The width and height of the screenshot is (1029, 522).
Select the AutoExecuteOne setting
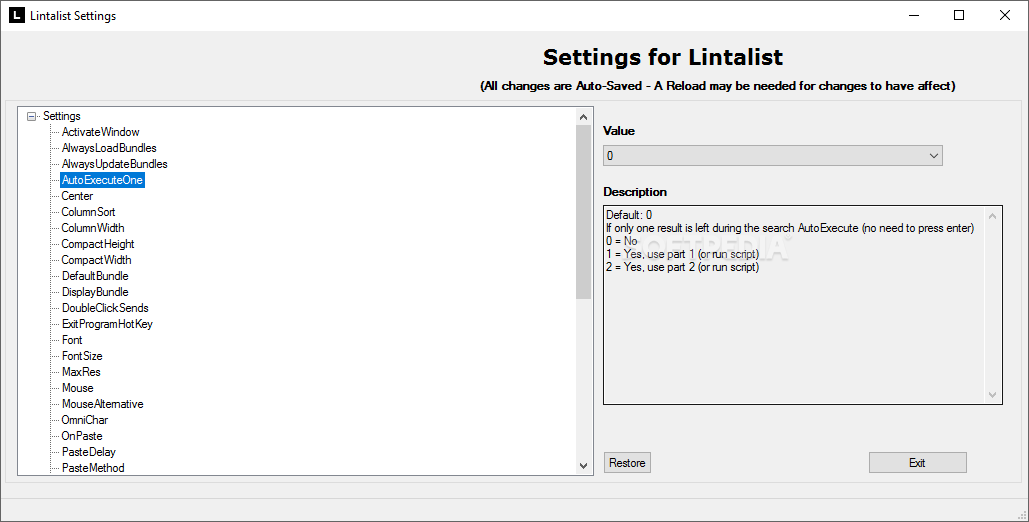point(102,180)
